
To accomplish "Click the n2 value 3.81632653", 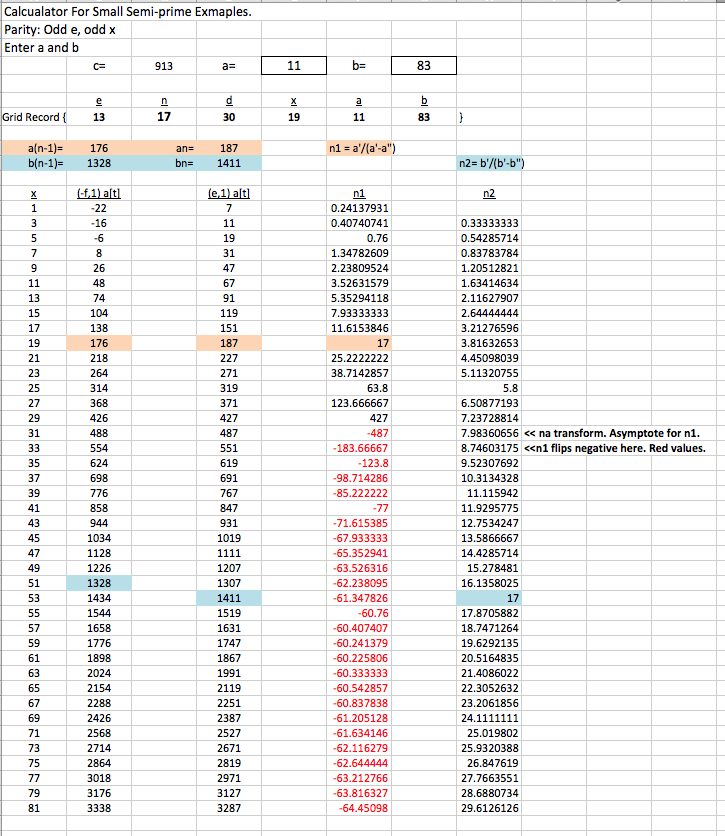I will pos(489,343).
